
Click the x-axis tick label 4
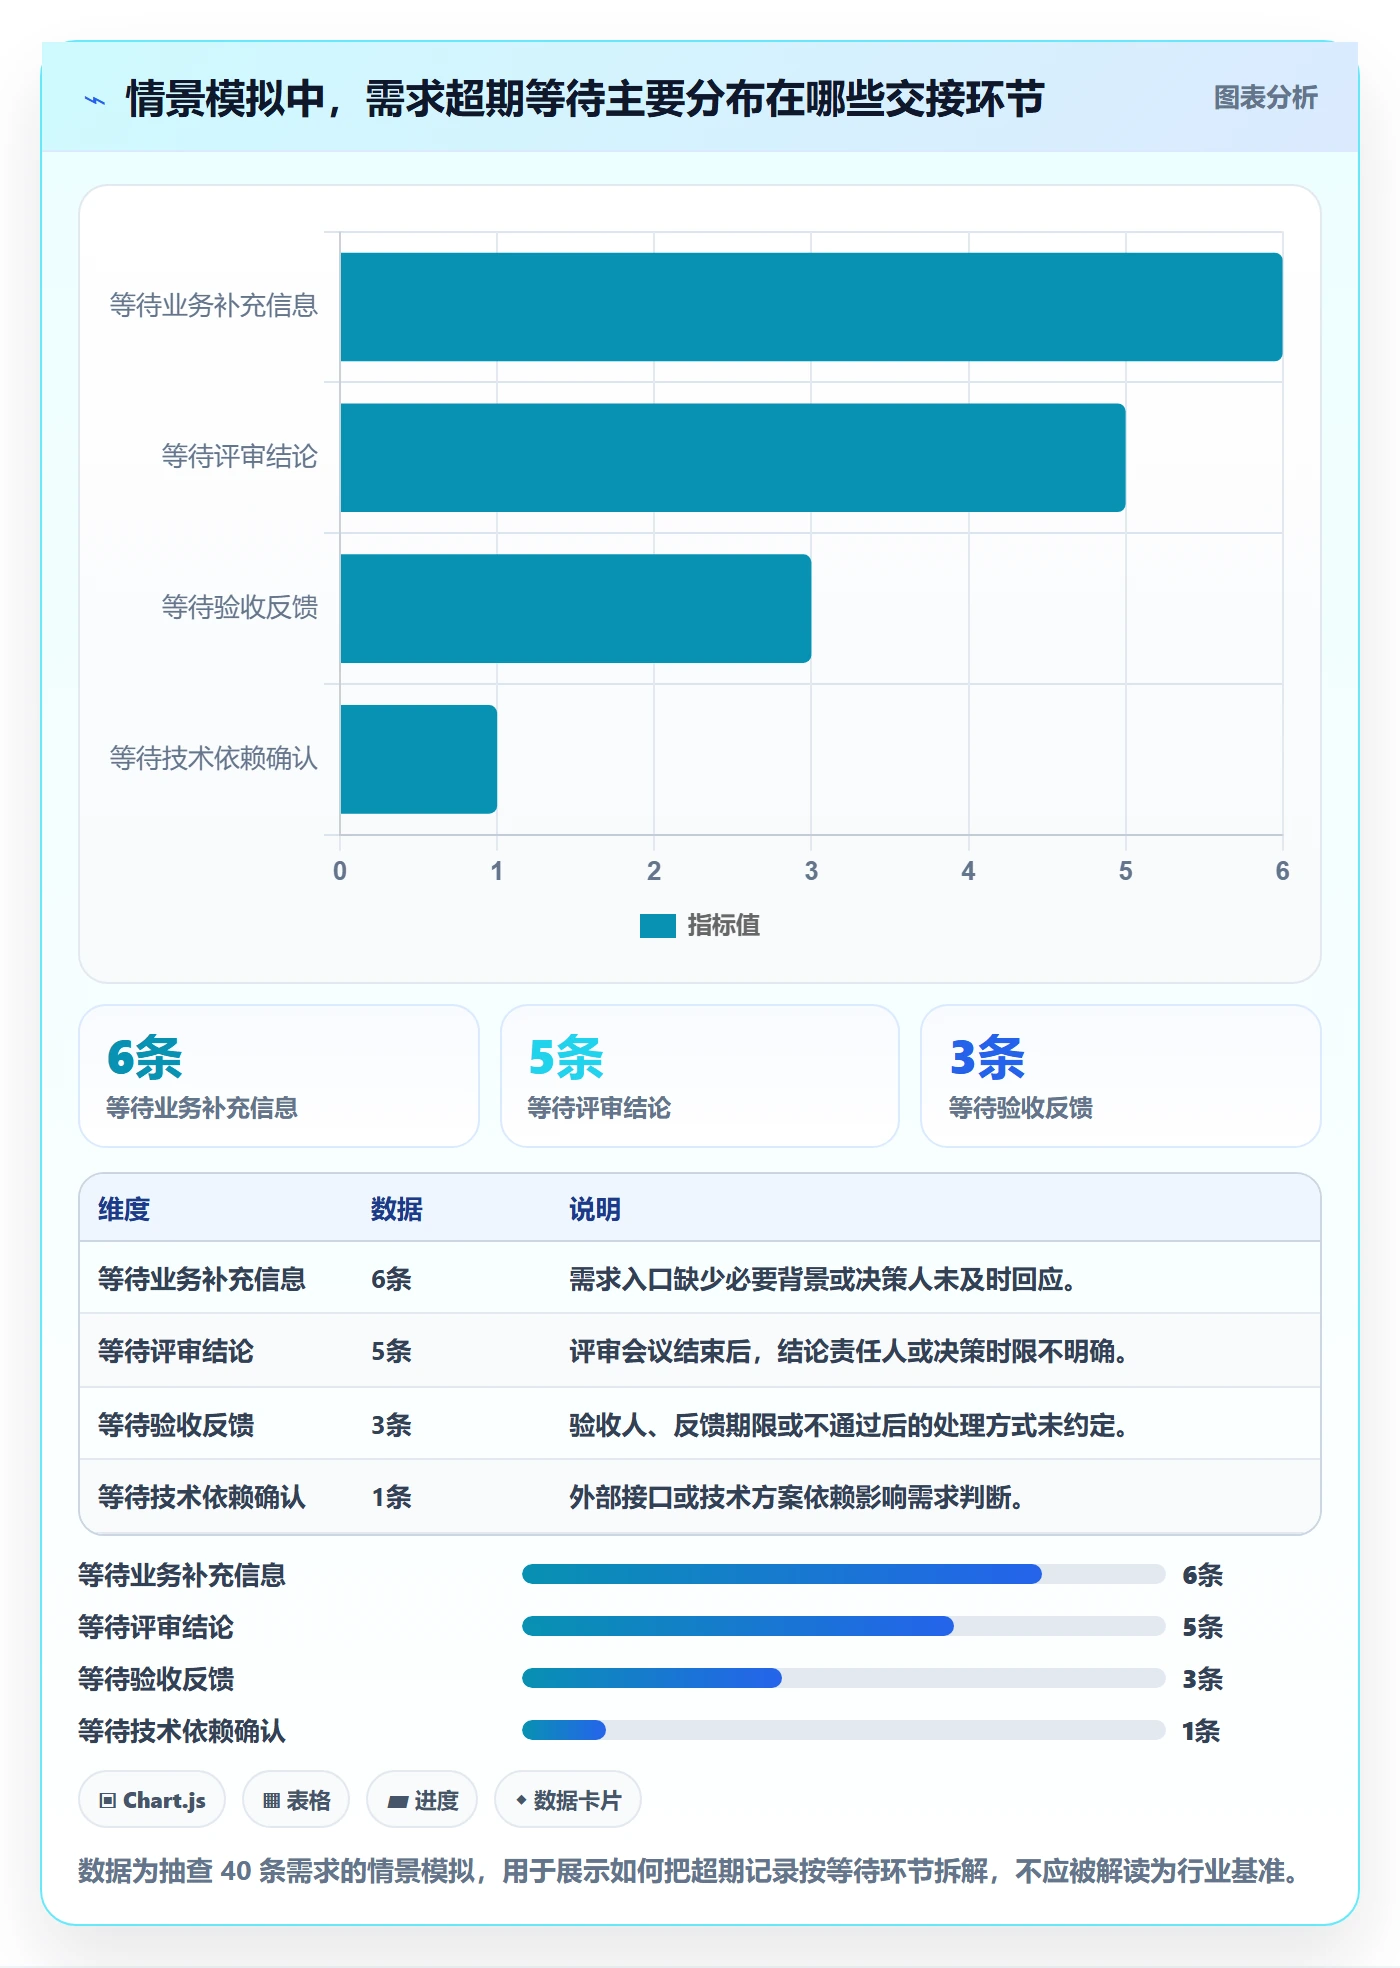point(968,871)
